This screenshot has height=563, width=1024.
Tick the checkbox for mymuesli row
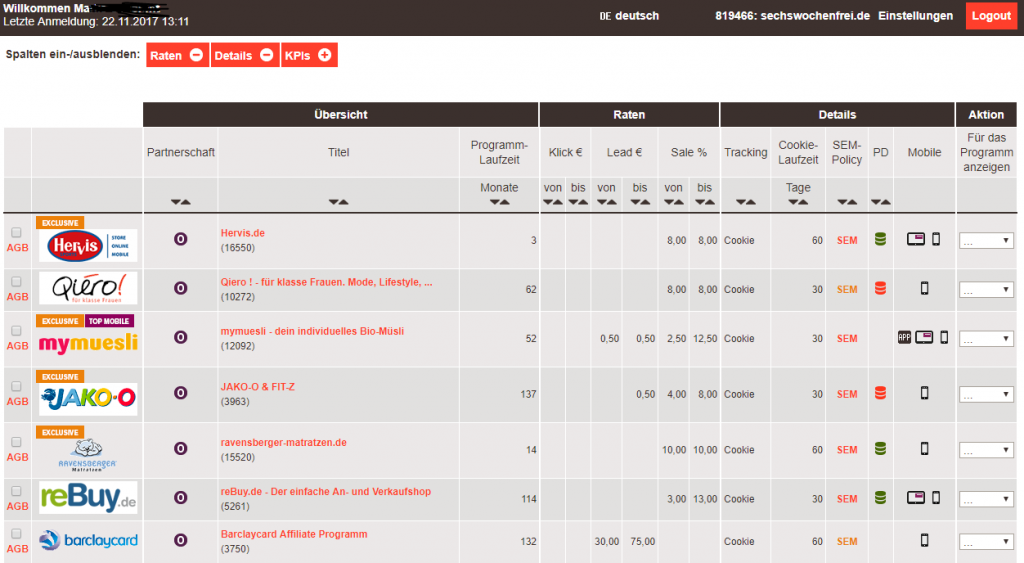[16, 330]
